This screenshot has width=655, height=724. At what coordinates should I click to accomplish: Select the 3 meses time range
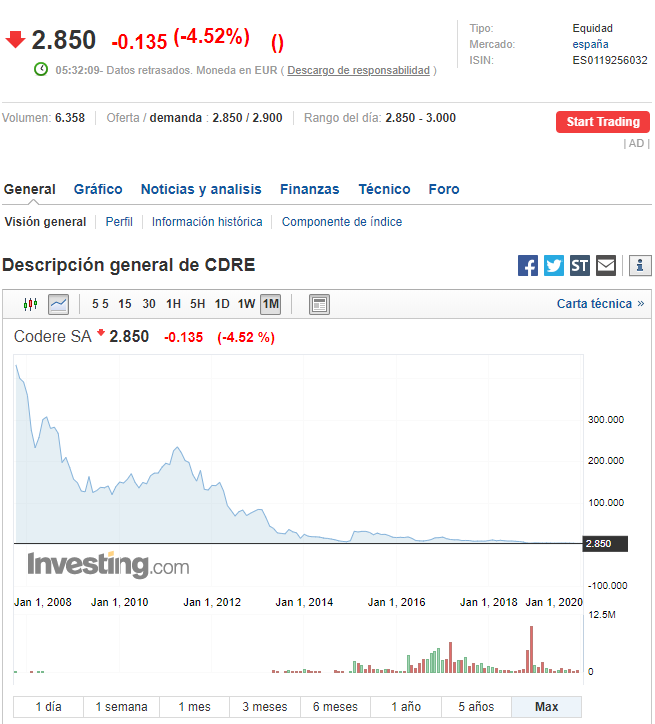(265, 707)
